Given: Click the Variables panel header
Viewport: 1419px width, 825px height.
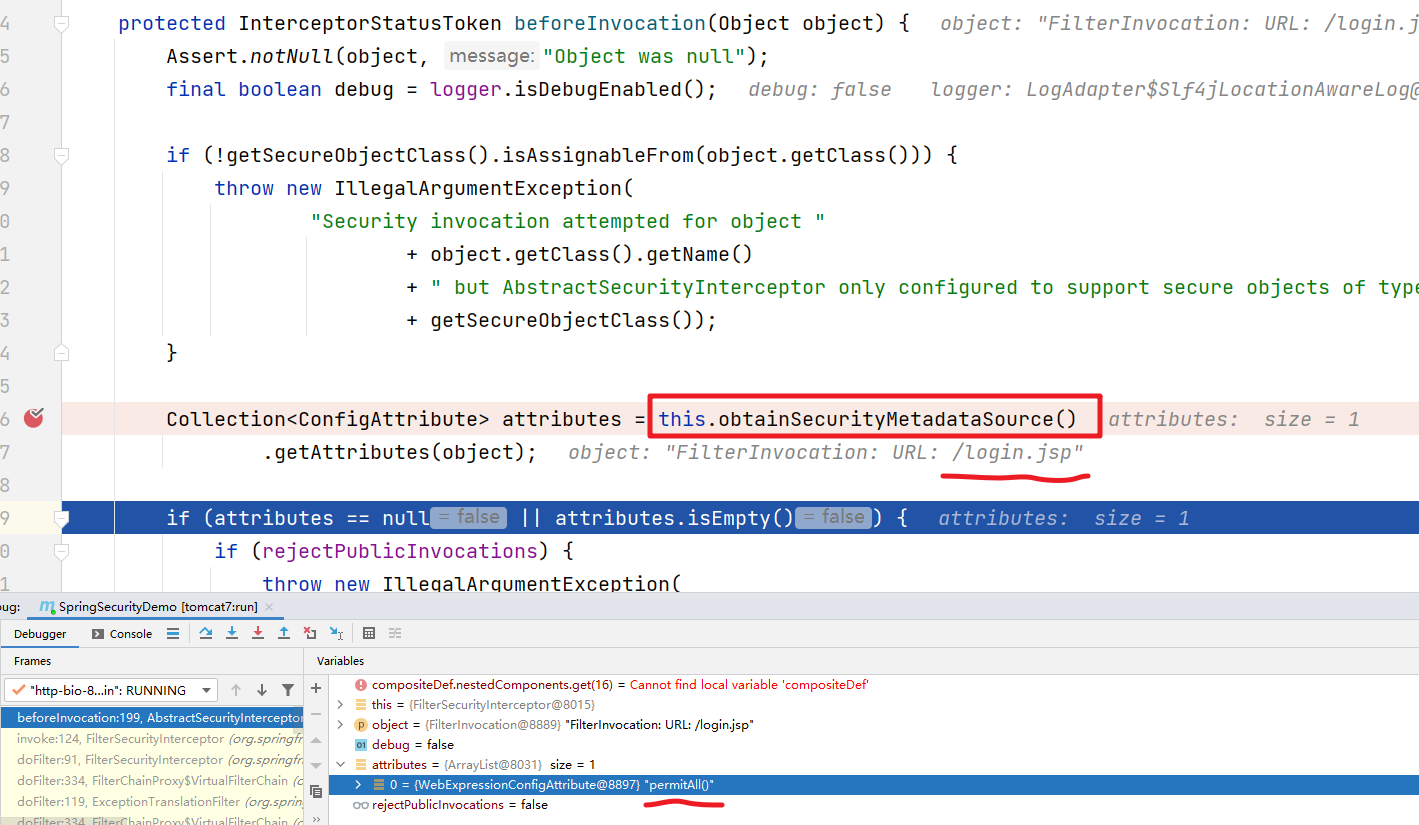Looking at the screenshot, I should pos(341,661).
